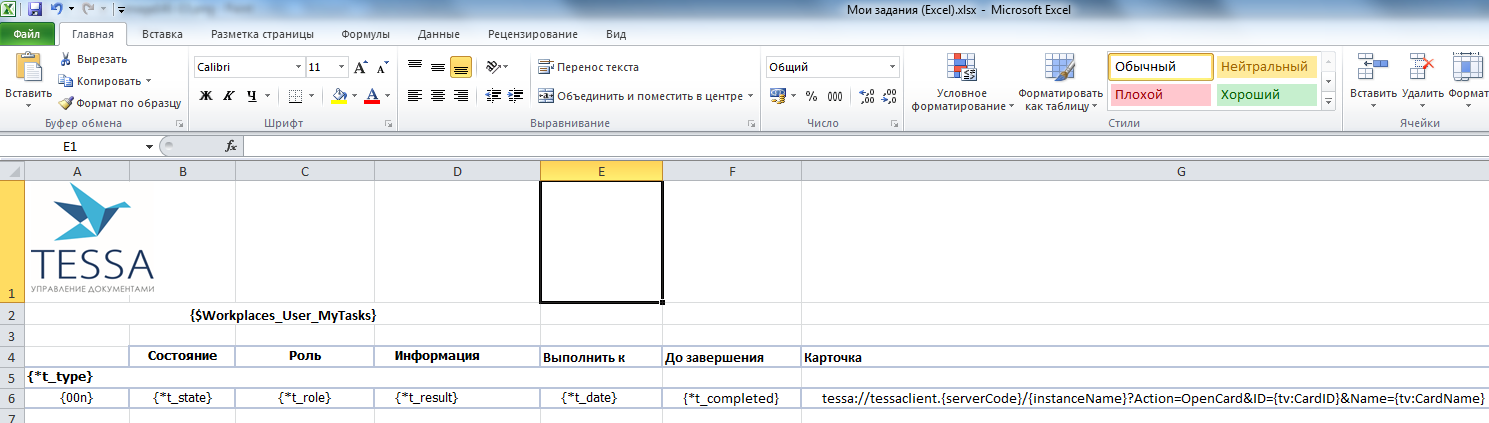The height and width of the screenshot is (423, 1489).
Task: Expand the number format dropdown (Общий)
Action: click(x=893, y=67)
